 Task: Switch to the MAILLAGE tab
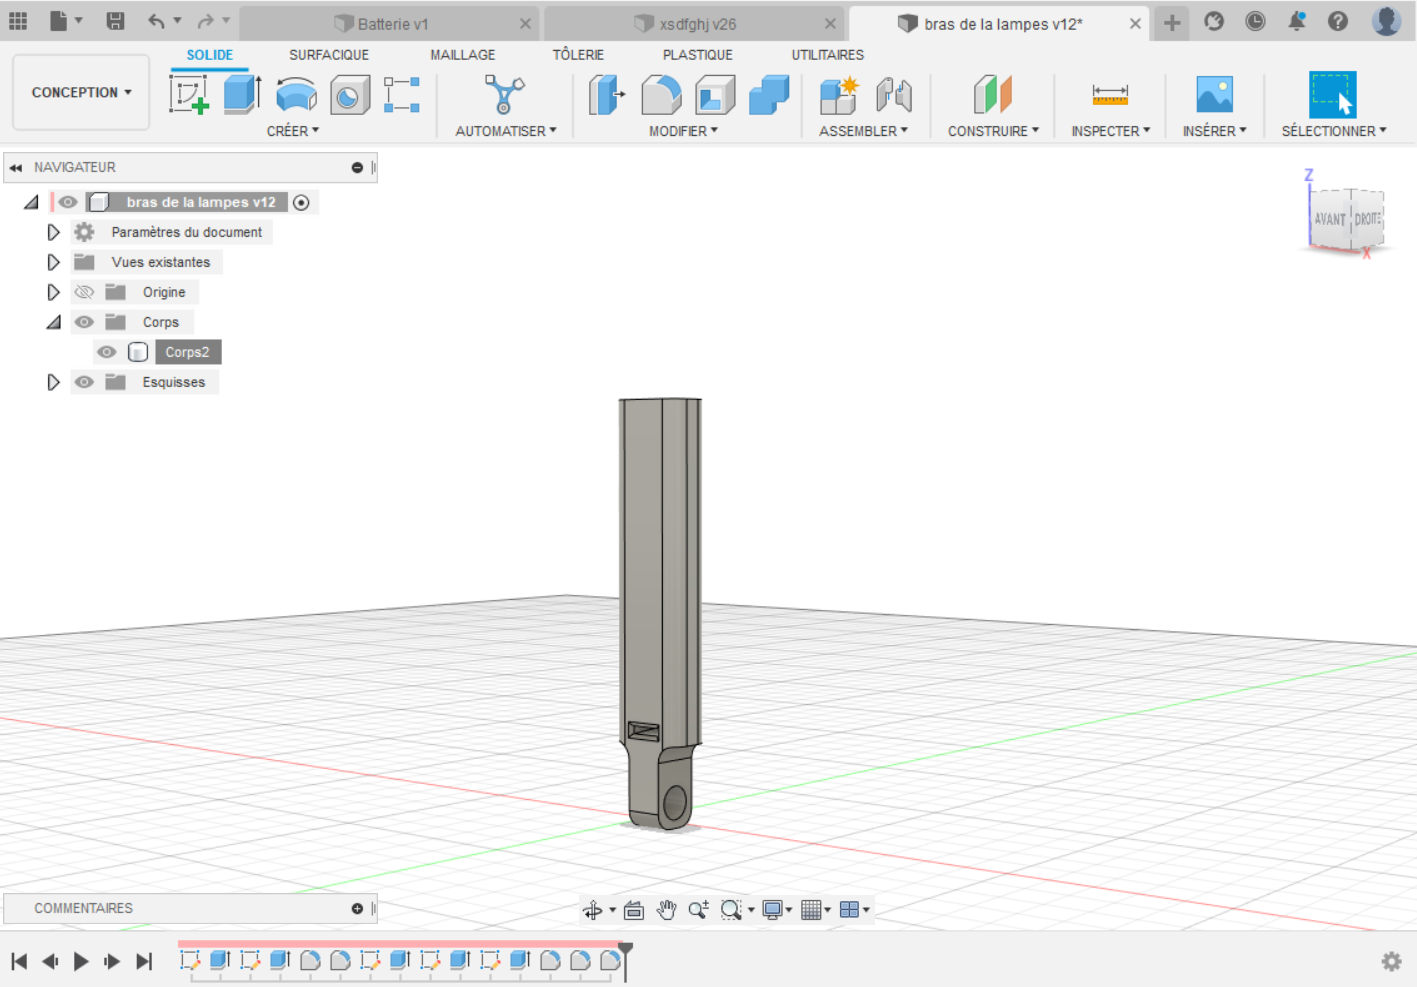462,55
